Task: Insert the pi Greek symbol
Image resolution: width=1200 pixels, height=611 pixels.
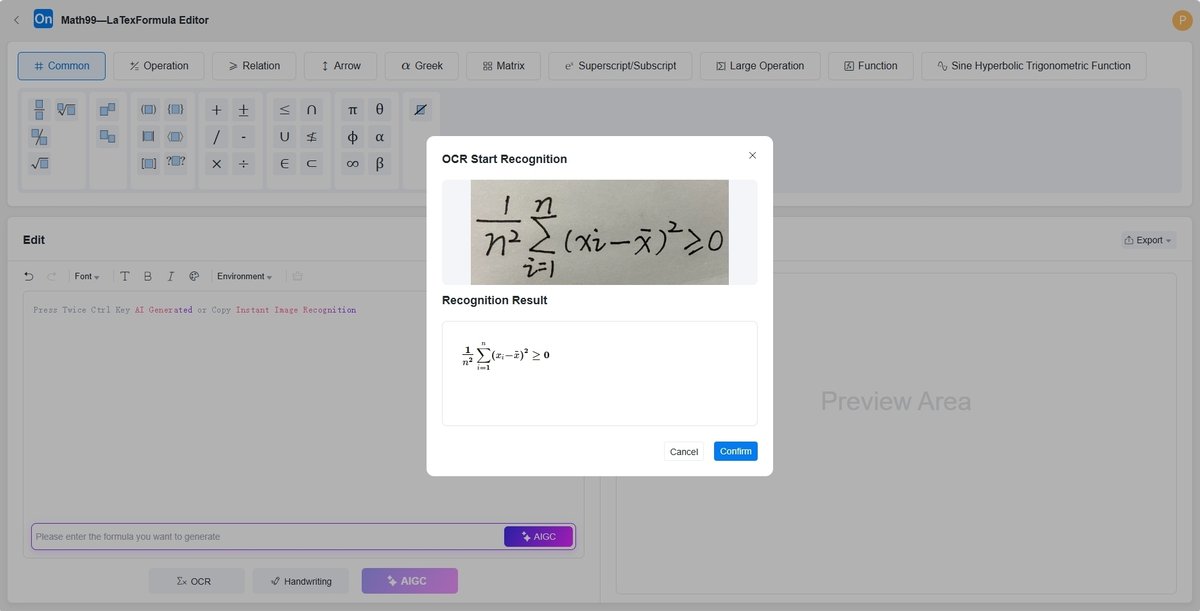Action: coord(353,109)
